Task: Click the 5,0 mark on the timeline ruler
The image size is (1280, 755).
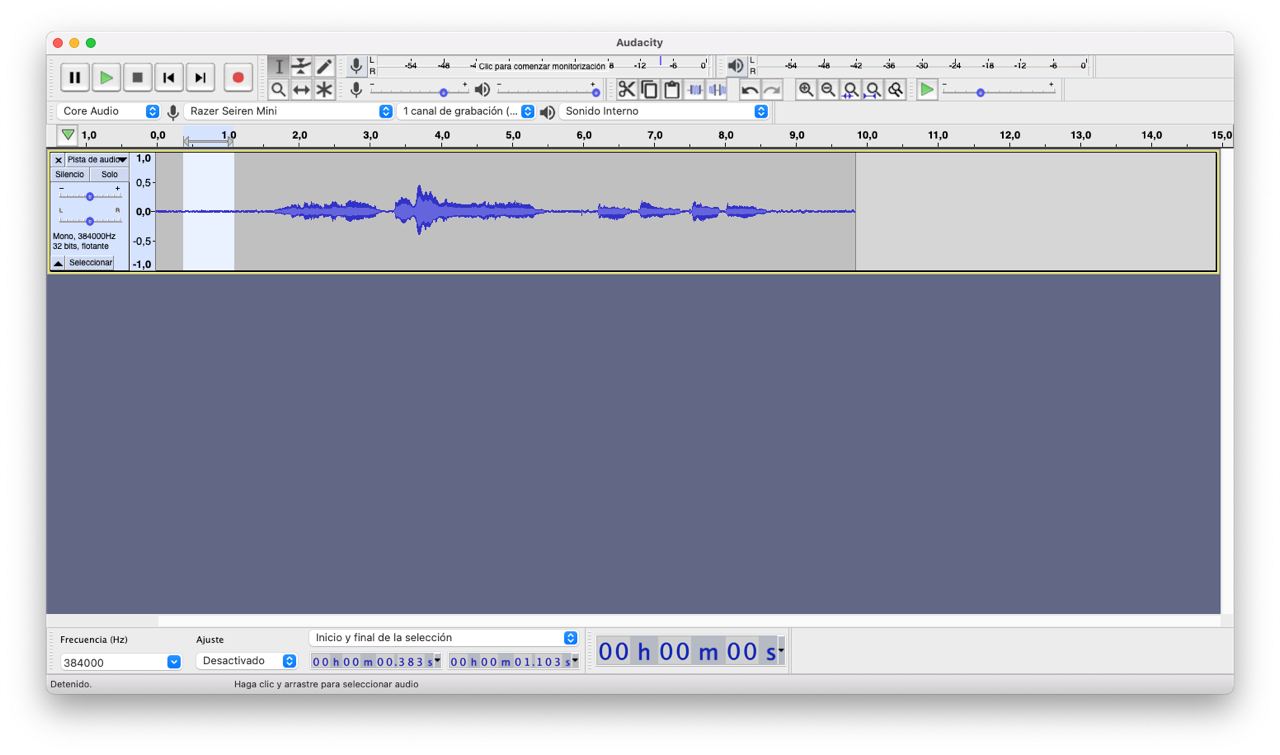Action: [x=513, y=135]
